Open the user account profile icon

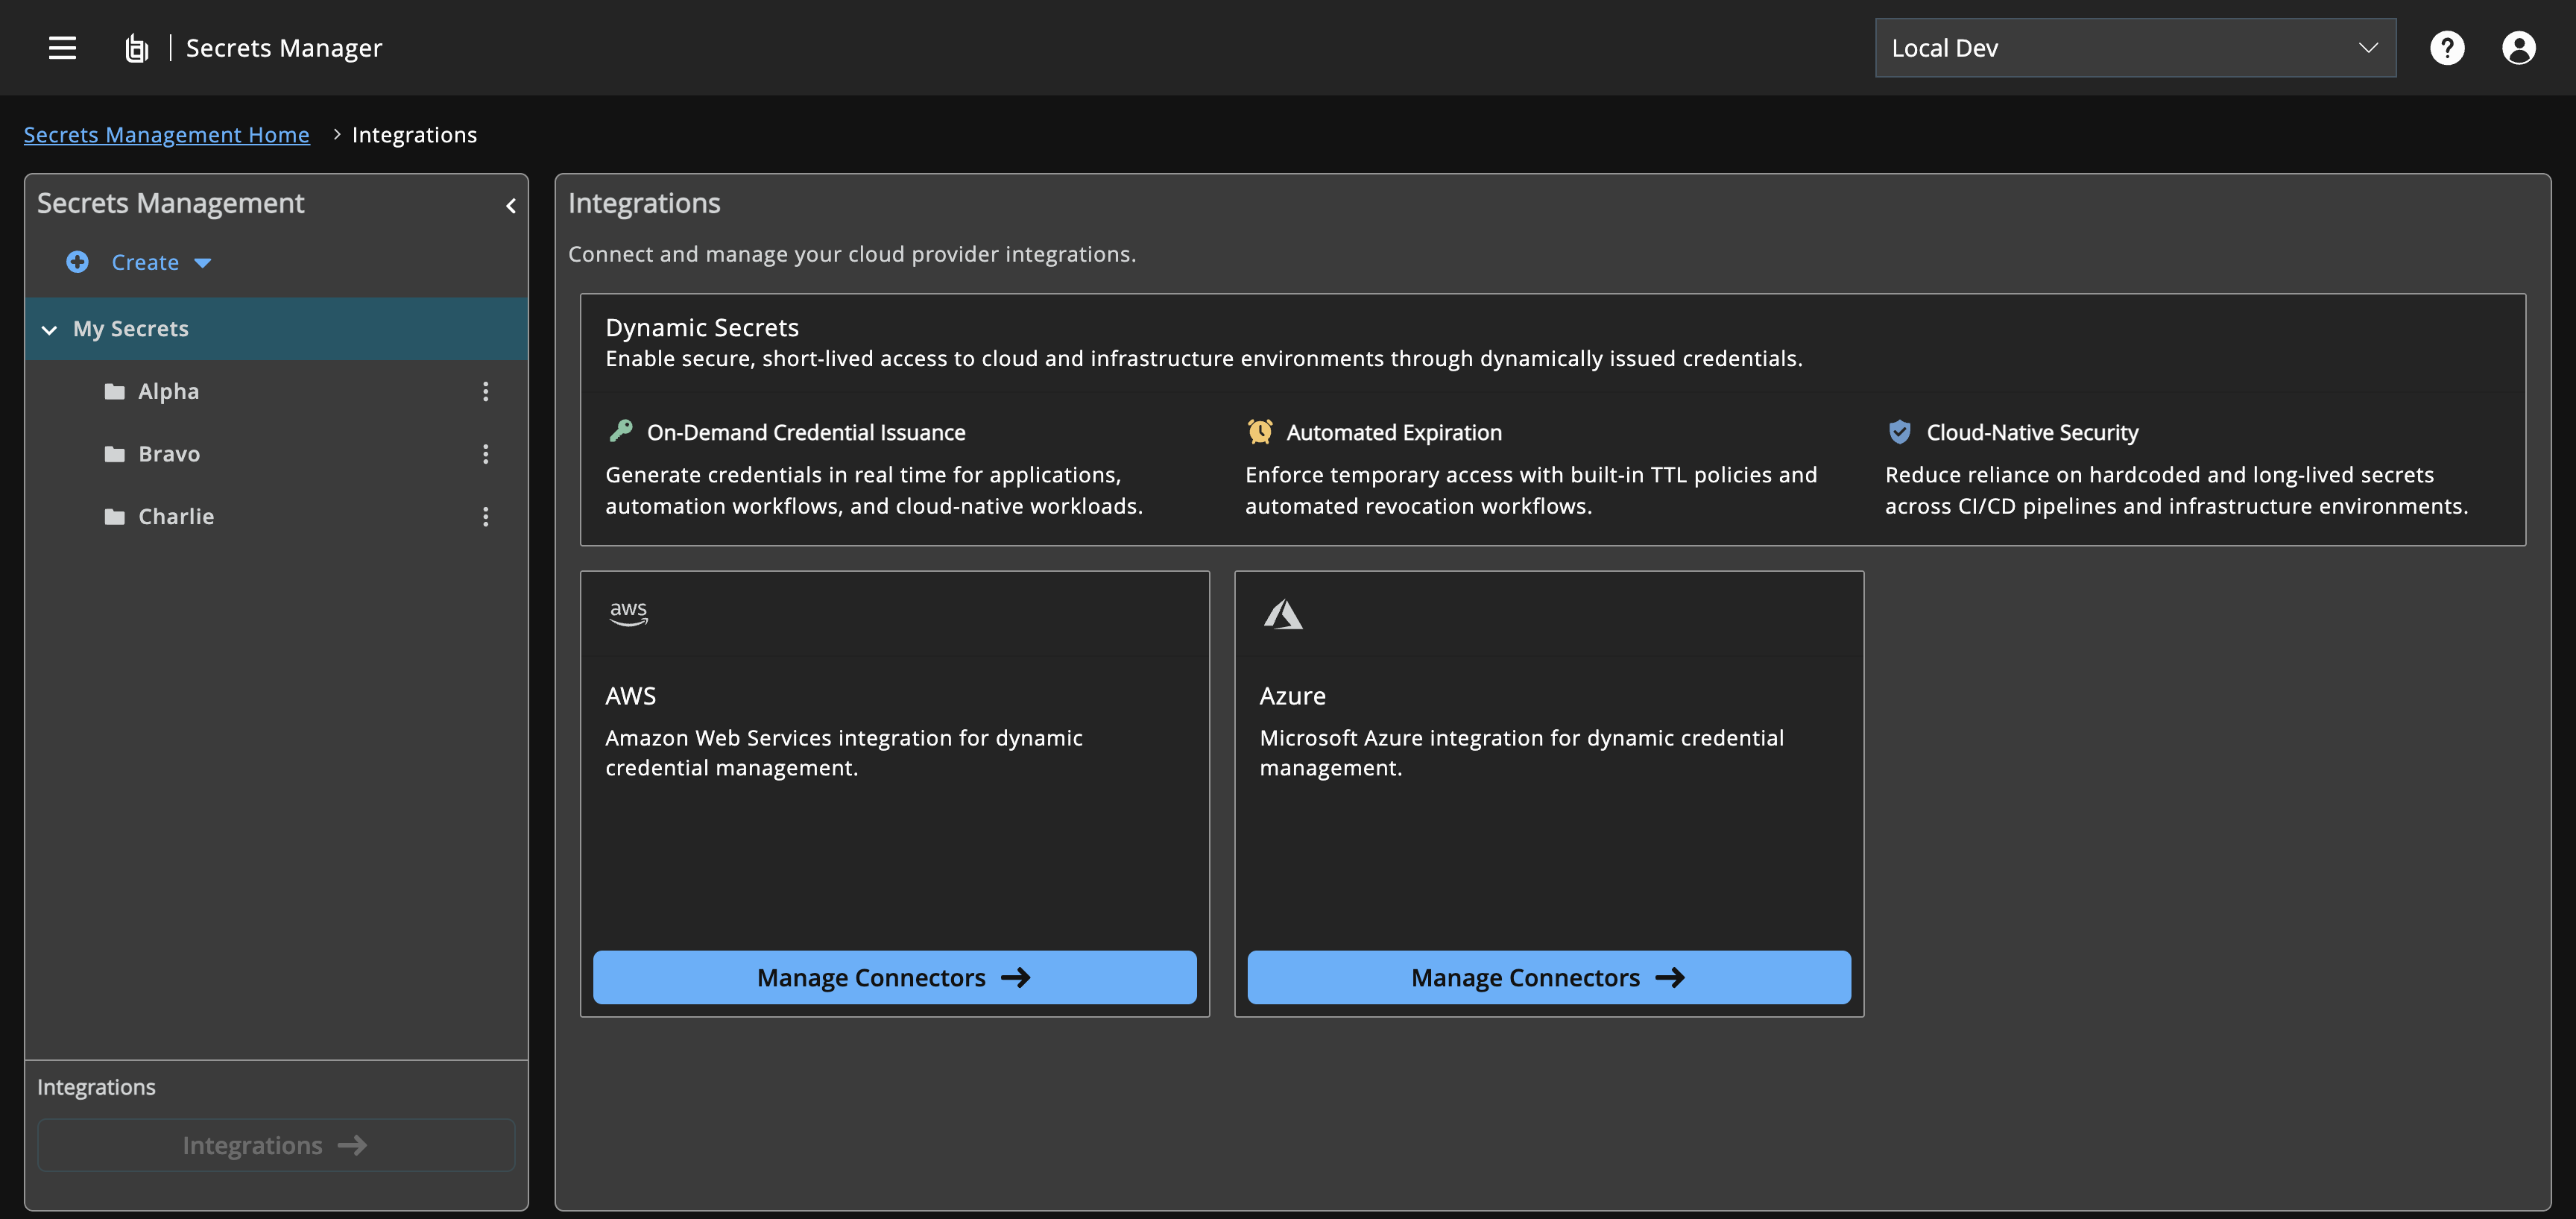point(2518,48)
